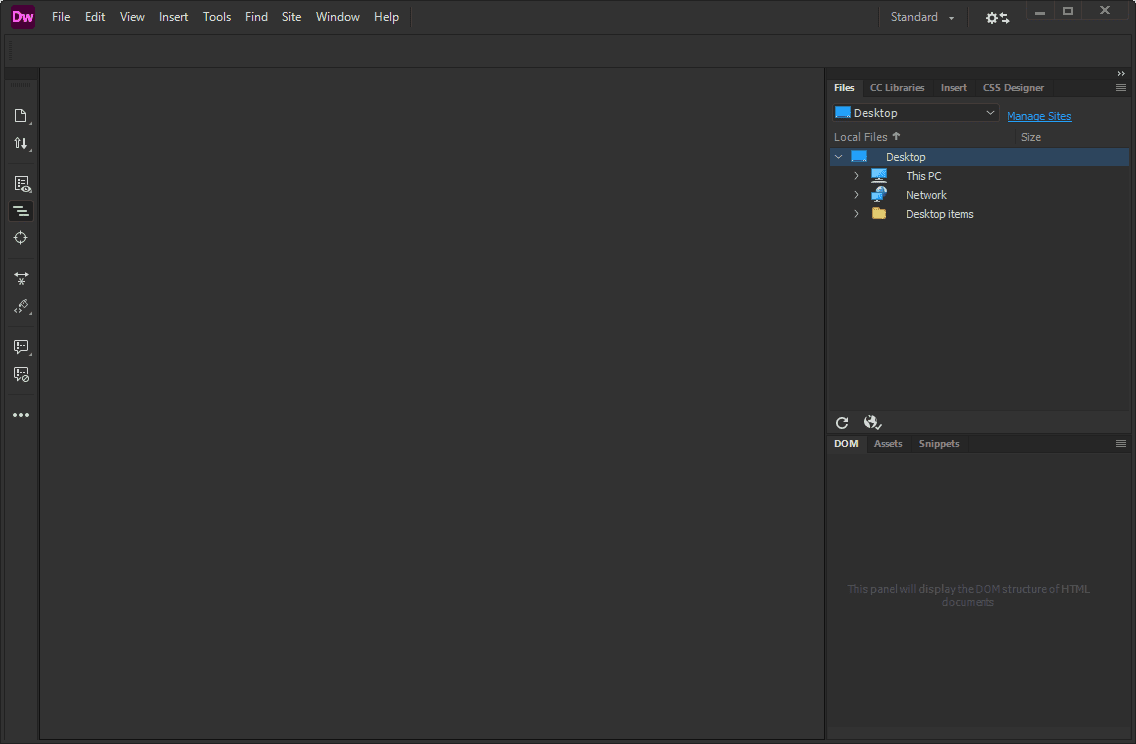Click the globe icon beside Refresh
Viewport: 1136px width, 744px height.
(872, 422)
